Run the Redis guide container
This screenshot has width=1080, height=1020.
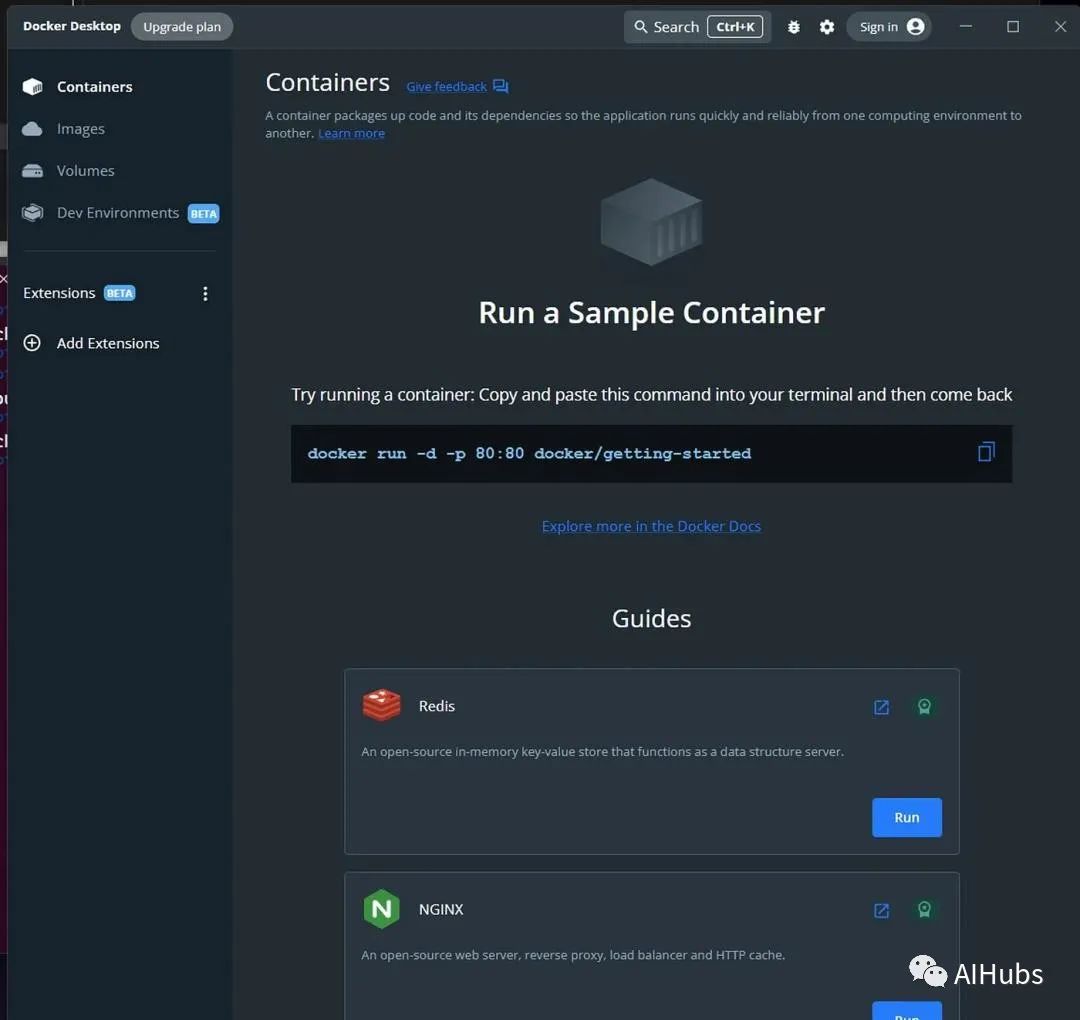coord(906,817)
